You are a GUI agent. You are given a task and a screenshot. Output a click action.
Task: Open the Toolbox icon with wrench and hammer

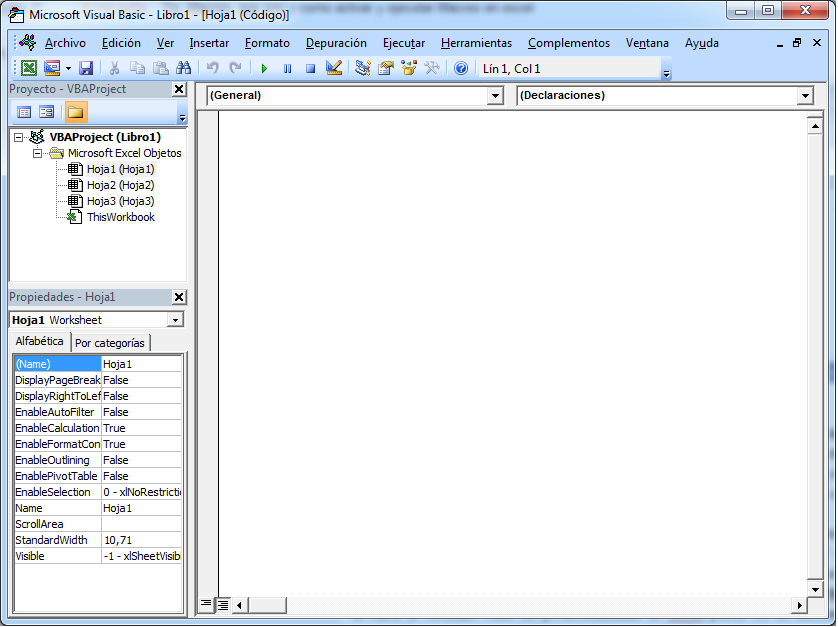click(x=432, y=68)
